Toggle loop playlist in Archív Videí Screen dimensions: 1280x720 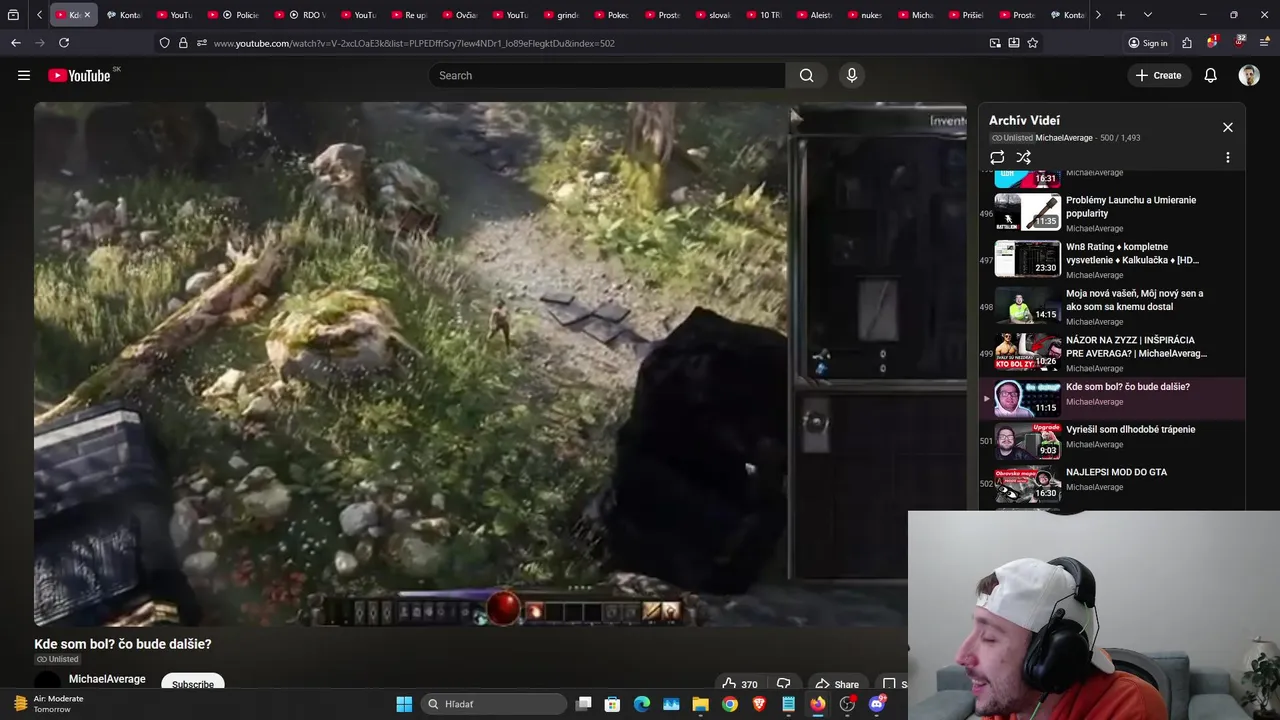(997, 157)
